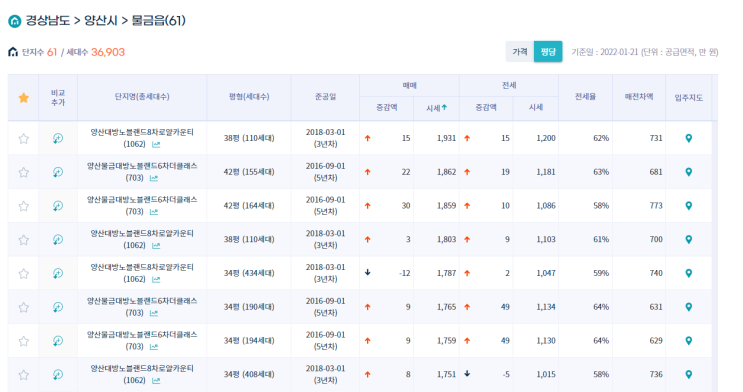The height and width of the screenshot is (392, 743).
Task: Select the -12 증감액 value
Action: pyautogui.click(x=405, y=273)
